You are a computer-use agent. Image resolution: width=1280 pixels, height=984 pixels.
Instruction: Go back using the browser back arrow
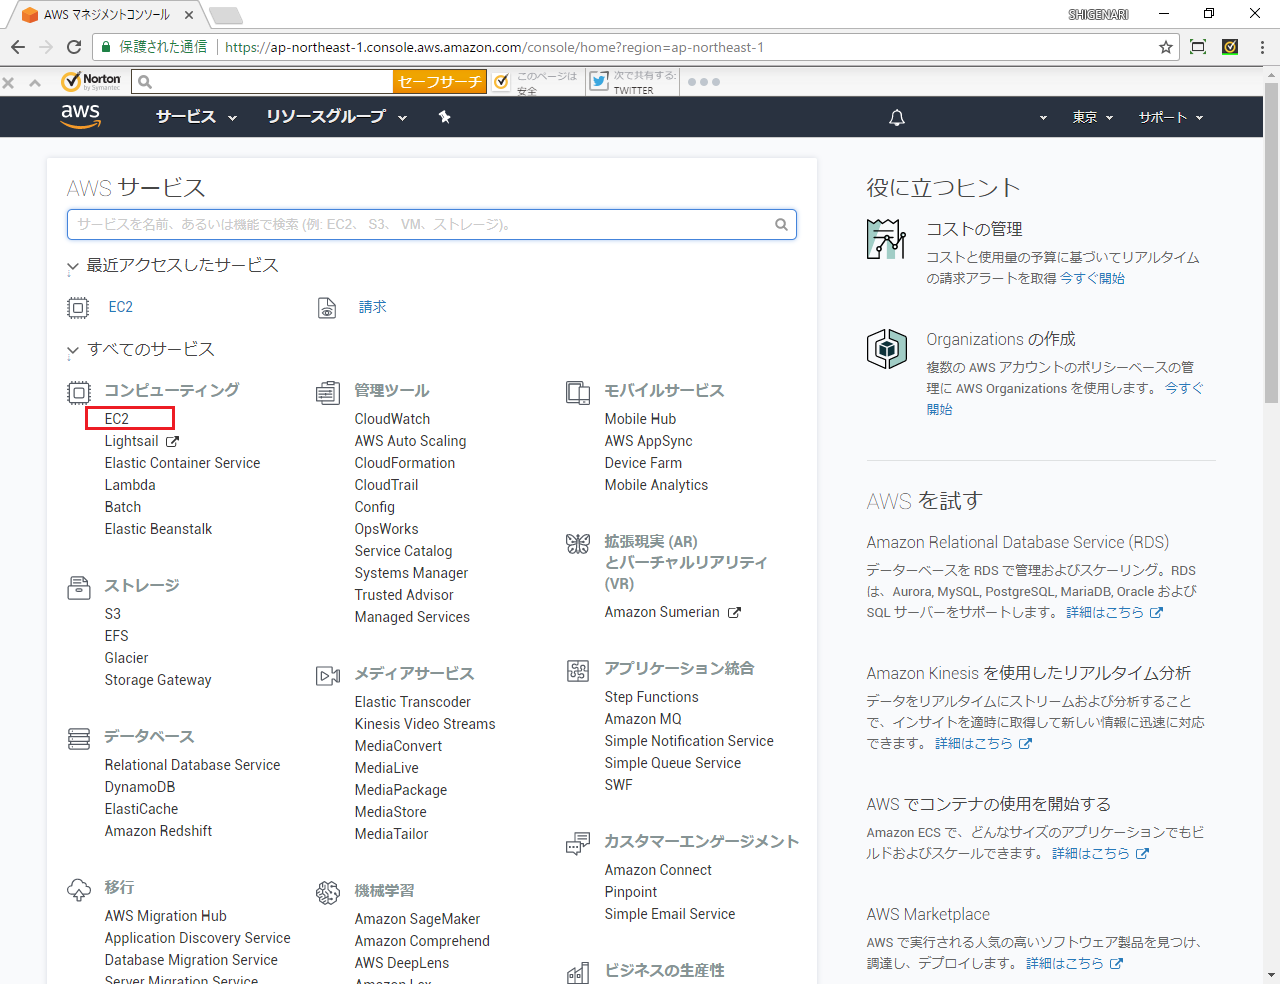click(17, 47)
